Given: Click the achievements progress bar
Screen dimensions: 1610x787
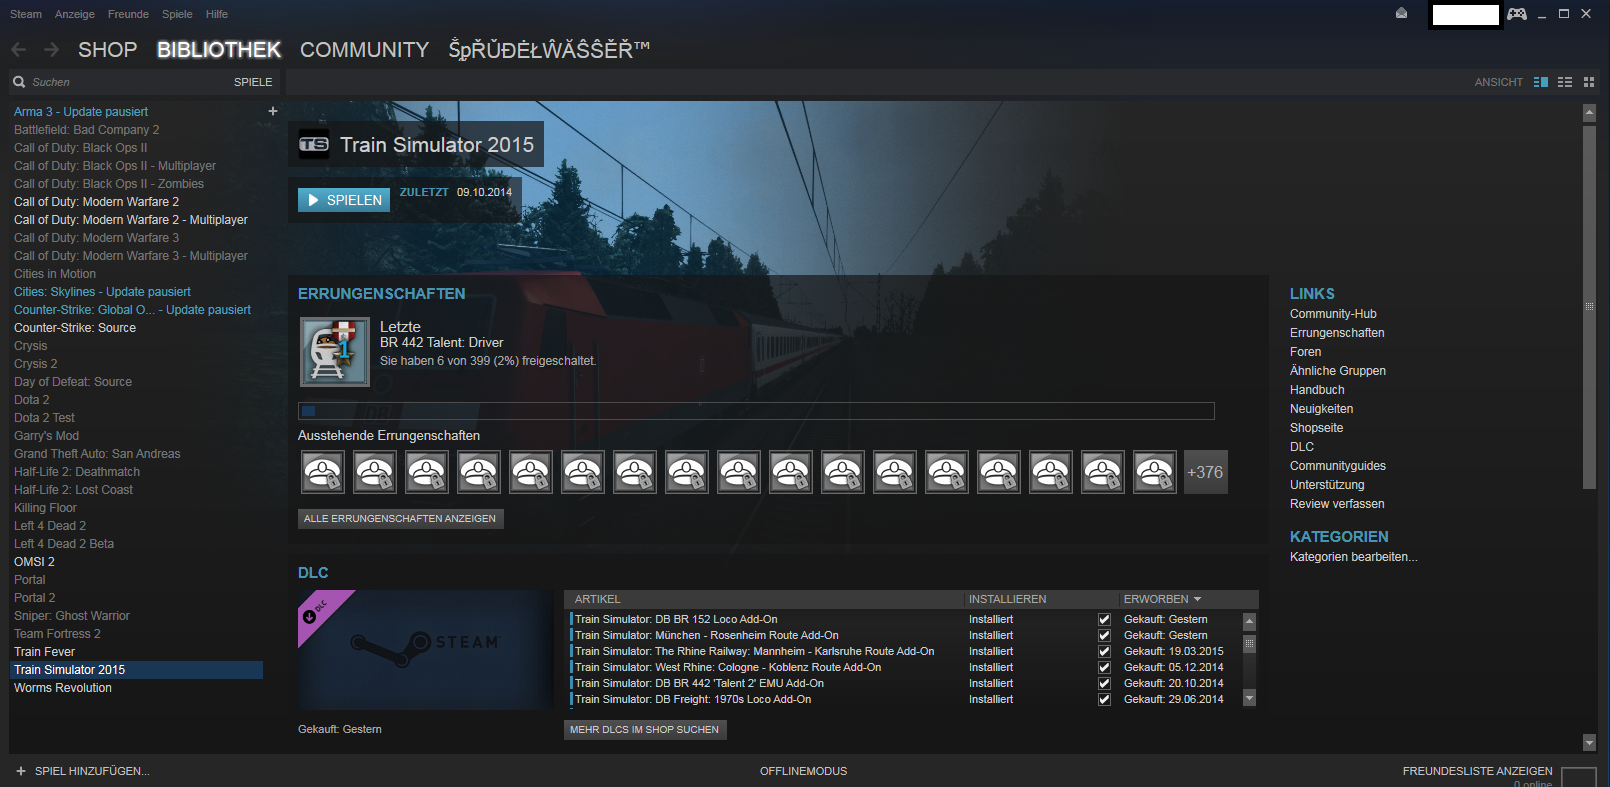Looking at the screenshot, I should (756, 411).
